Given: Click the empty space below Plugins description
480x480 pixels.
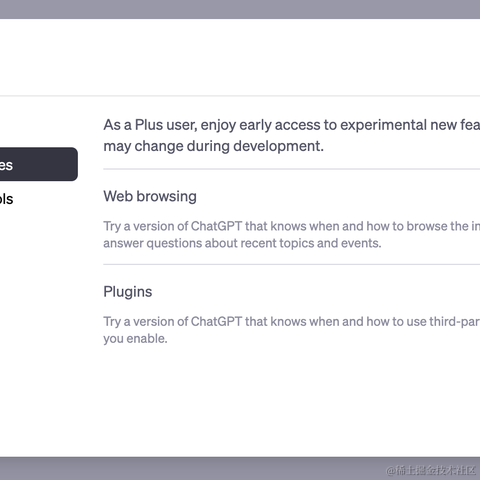Looking at the screenshot, I should [292, 402].
